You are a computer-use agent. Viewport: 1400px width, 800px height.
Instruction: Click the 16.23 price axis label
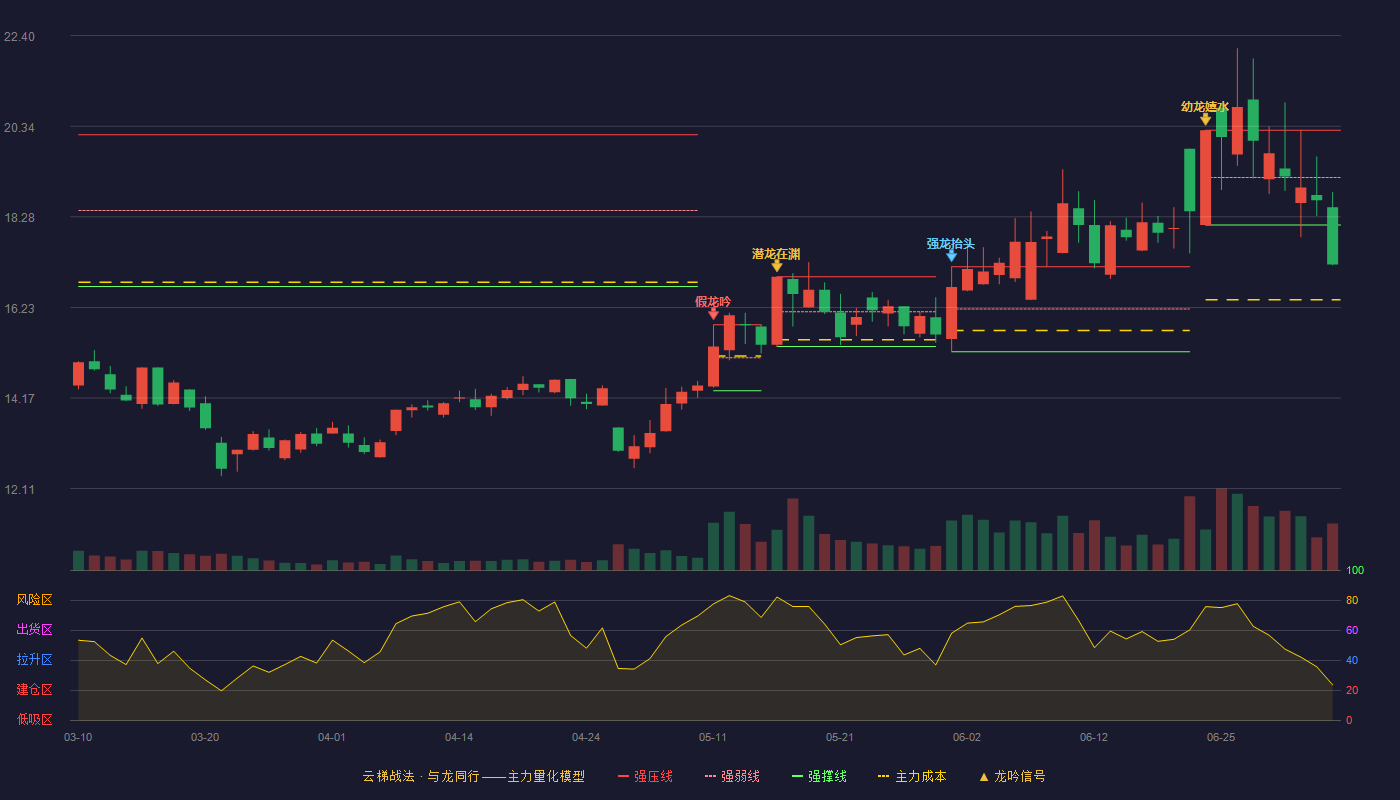pos(19,309)
